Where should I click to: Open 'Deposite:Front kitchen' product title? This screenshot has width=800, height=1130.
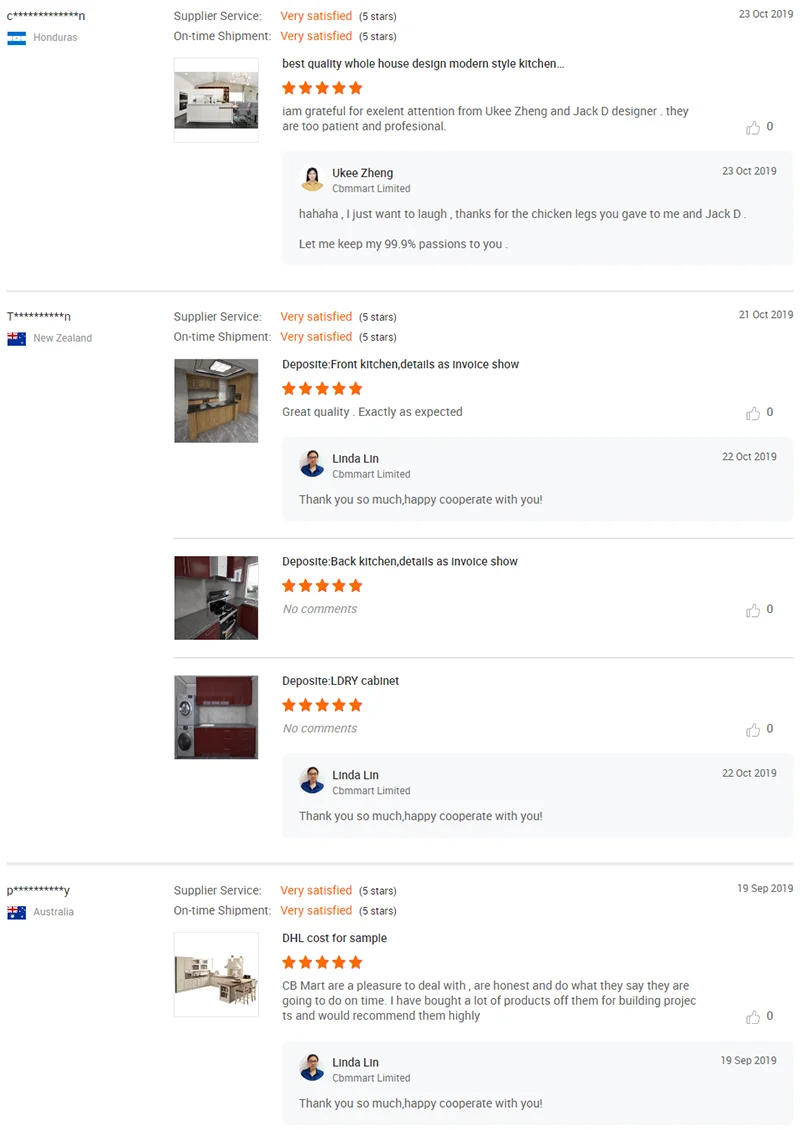click(400, 365)
